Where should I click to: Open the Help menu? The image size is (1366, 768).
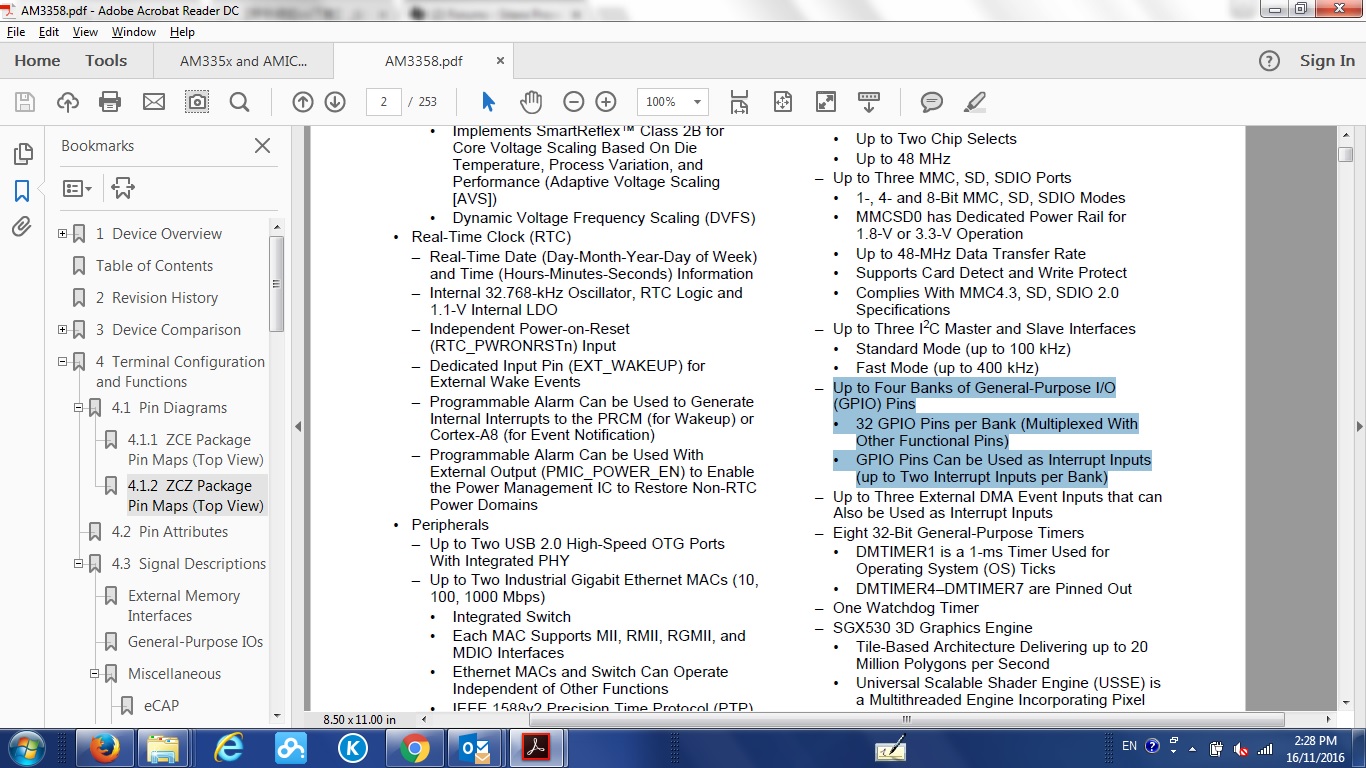pyautogui.click(x=182, y=32)
